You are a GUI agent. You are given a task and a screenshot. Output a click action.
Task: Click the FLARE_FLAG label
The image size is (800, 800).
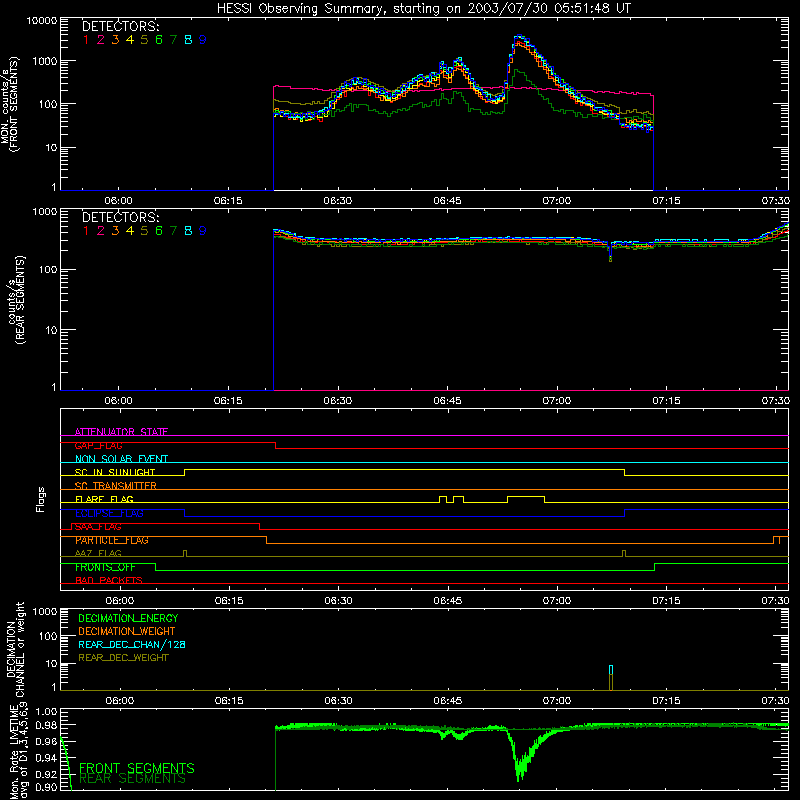coord(104,499)
